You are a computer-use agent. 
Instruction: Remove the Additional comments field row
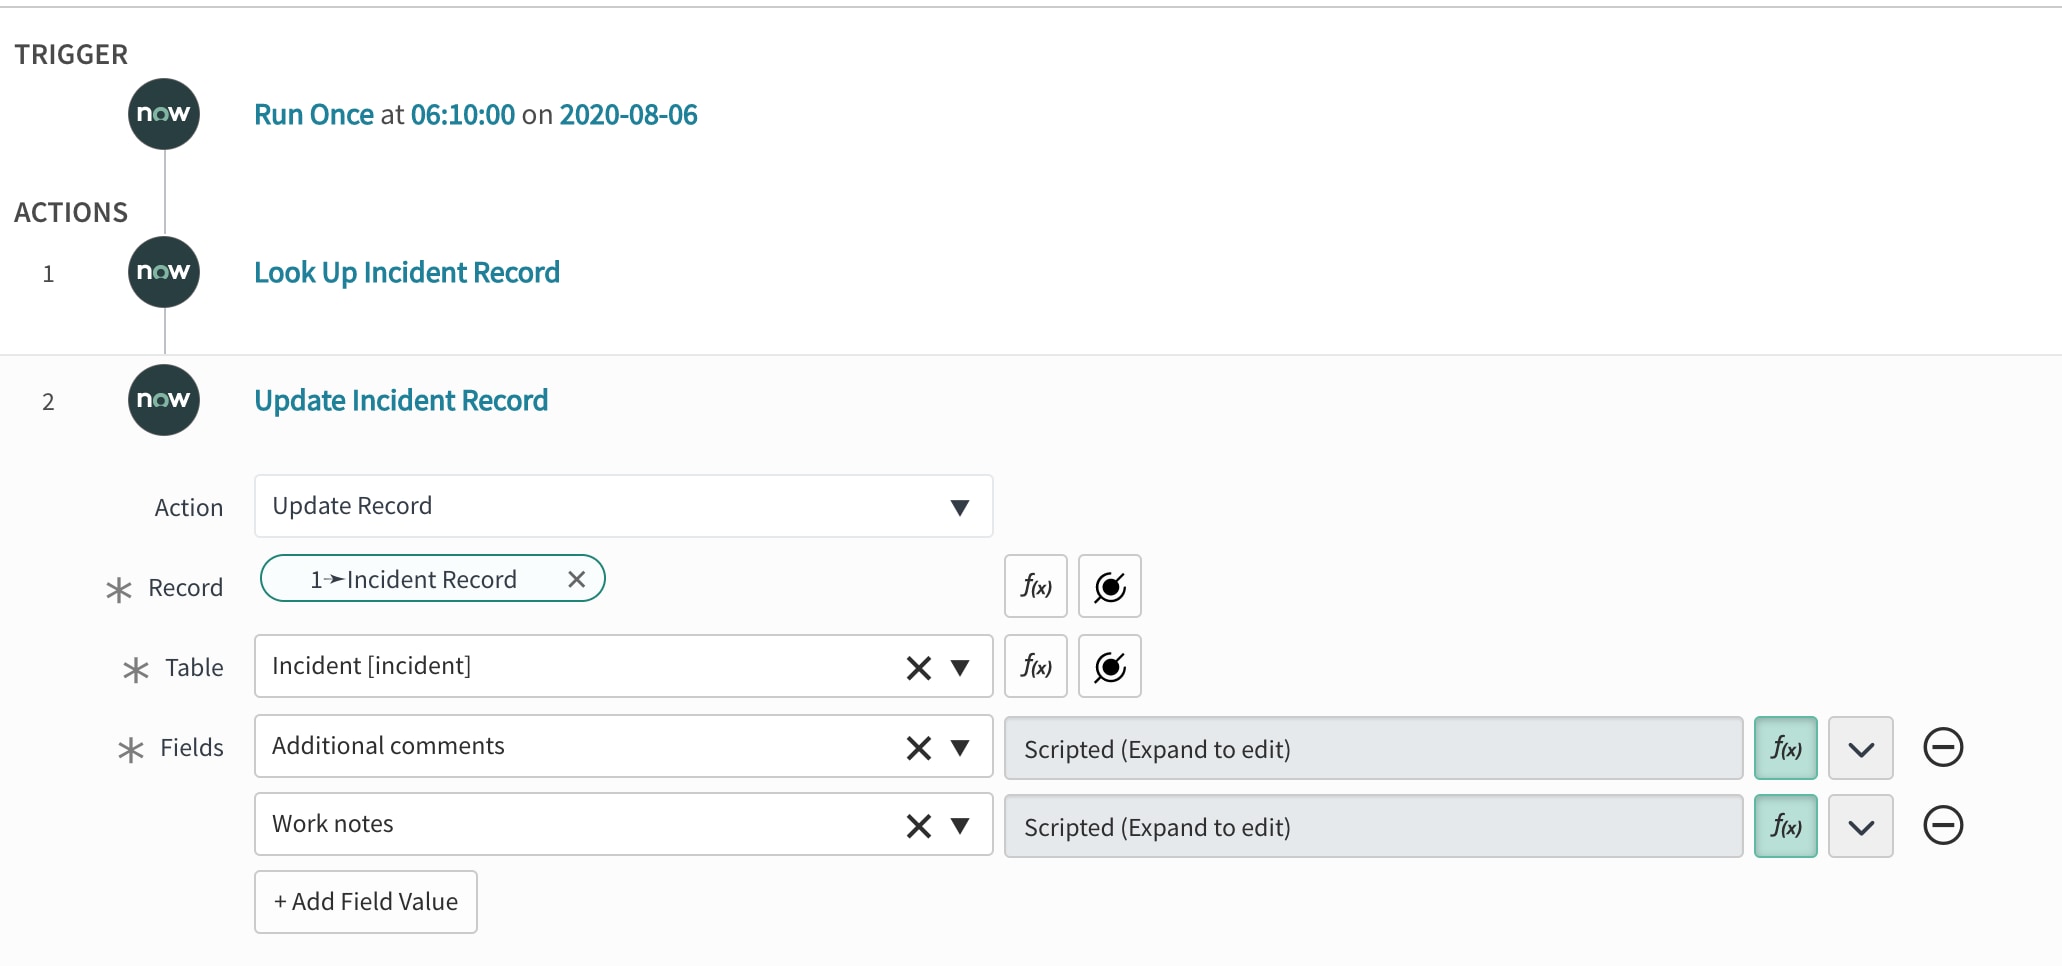[x=1943, y=748]
